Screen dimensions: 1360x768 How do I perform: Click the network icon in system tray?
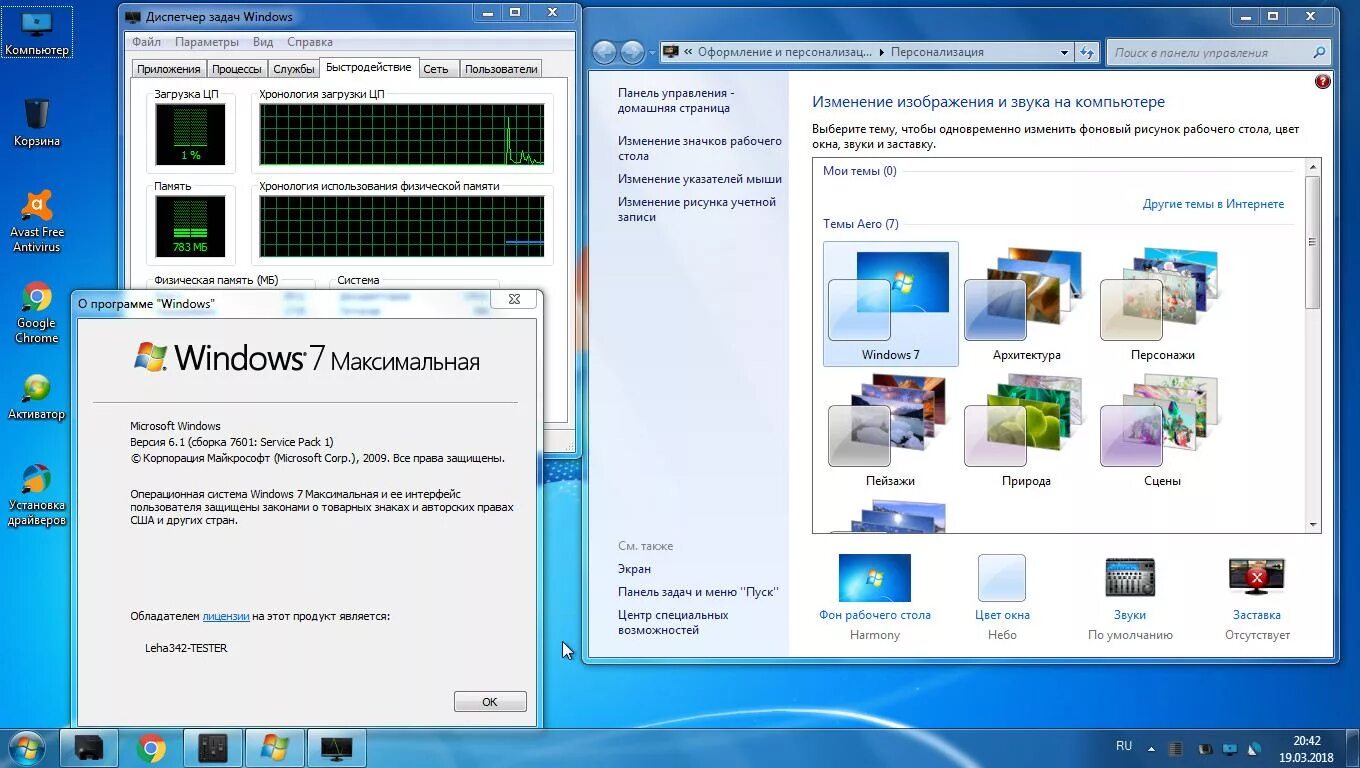(1254, 748)
